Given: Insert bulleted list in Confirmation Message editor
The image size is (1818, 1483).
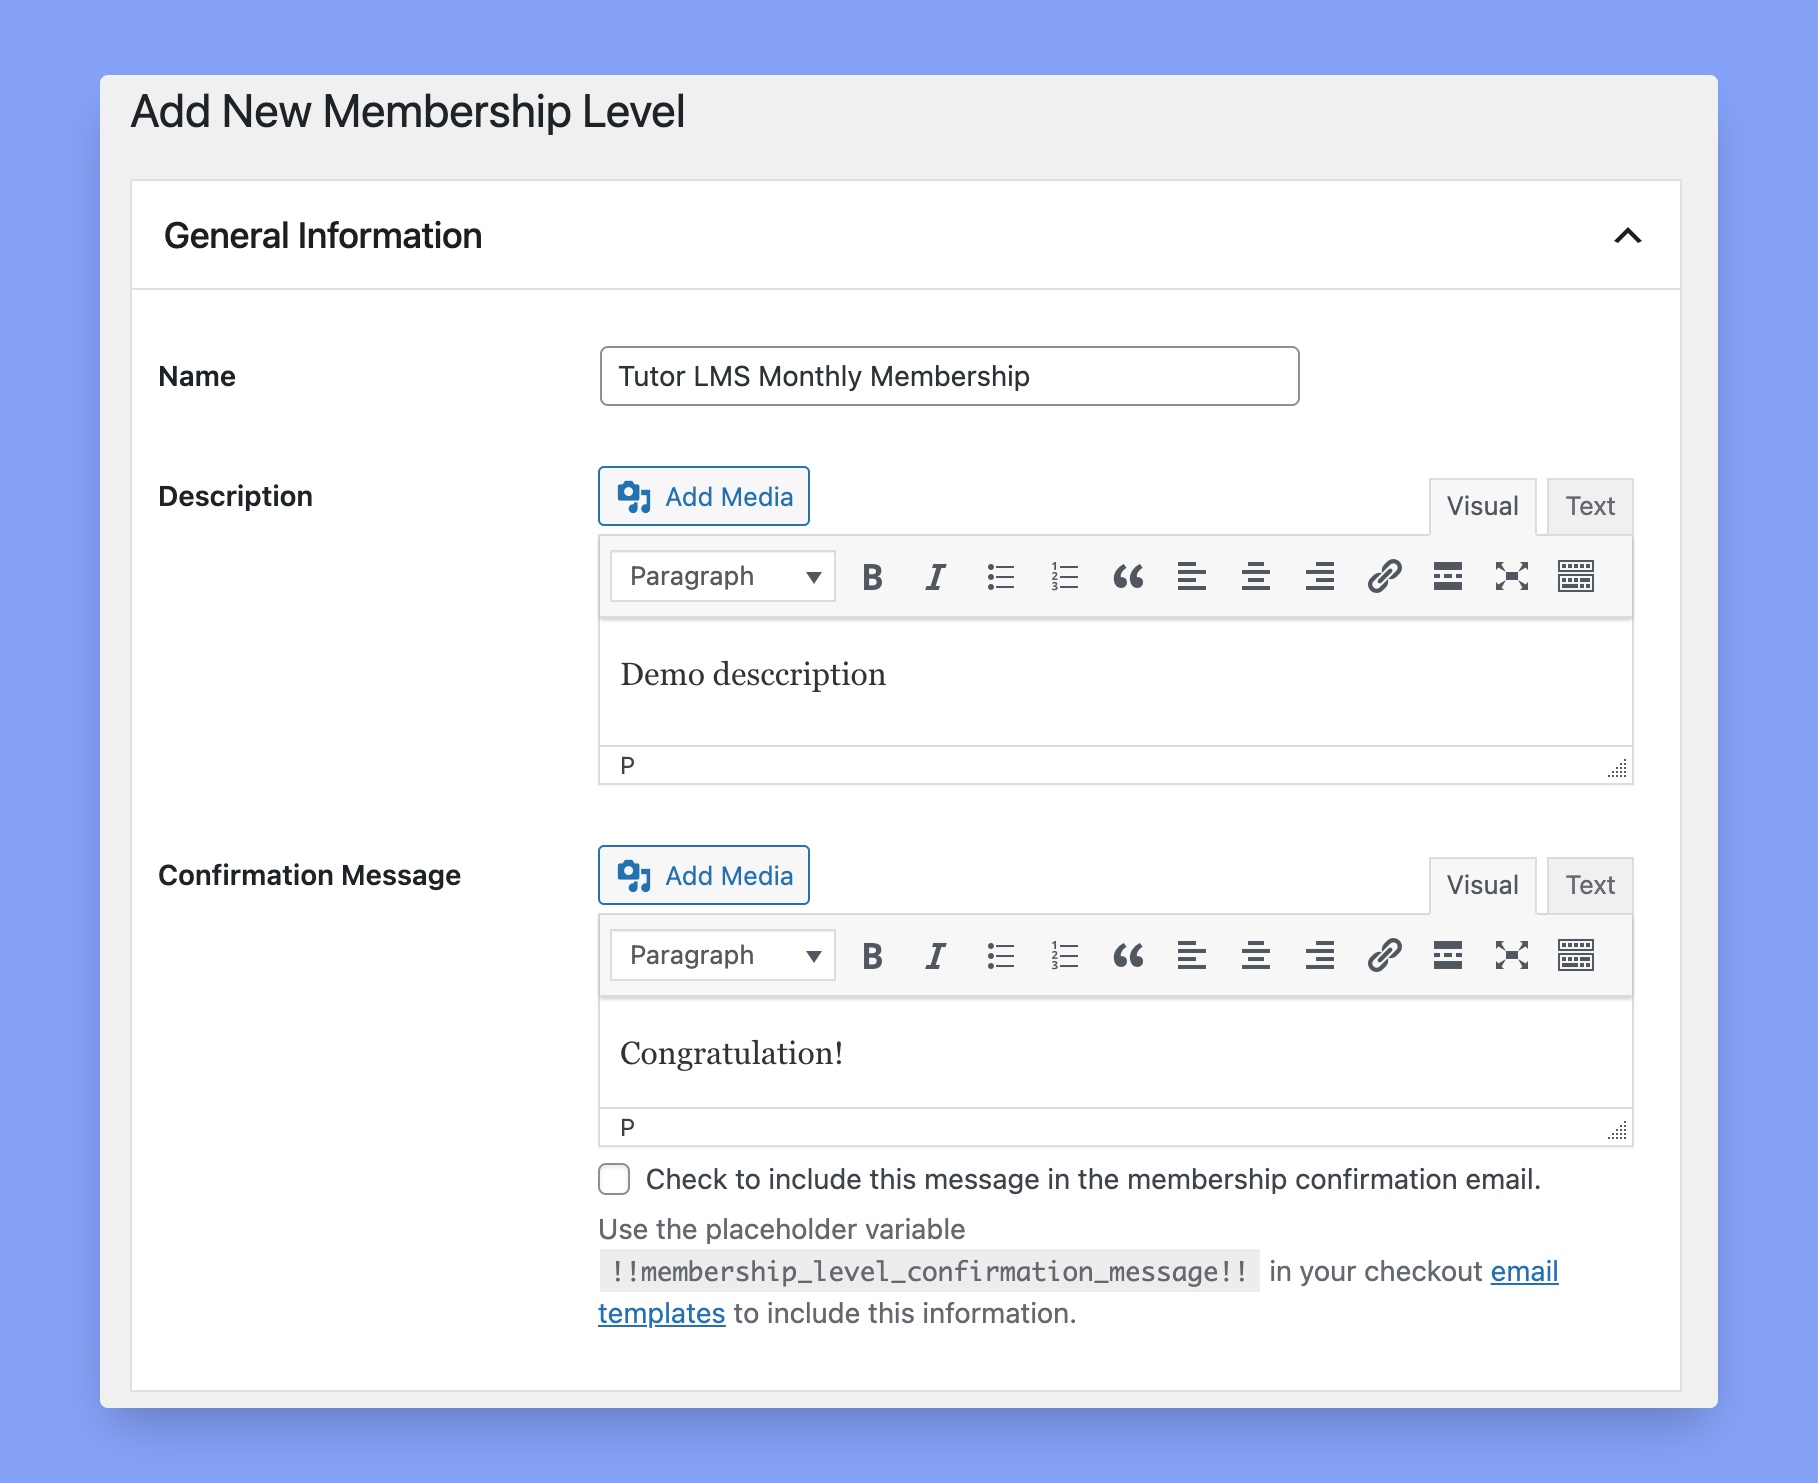Looking at the screenshot, I should pyautogui.click(x=1000, y=956).
